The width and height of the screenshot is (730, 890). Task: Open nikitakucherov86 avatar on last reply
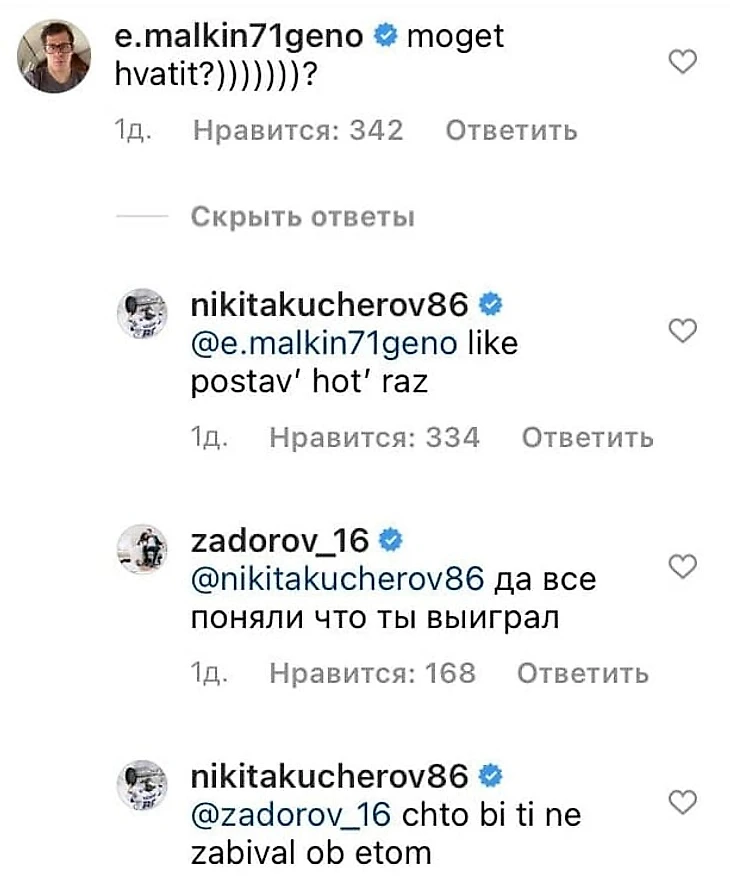coord(142,785)
